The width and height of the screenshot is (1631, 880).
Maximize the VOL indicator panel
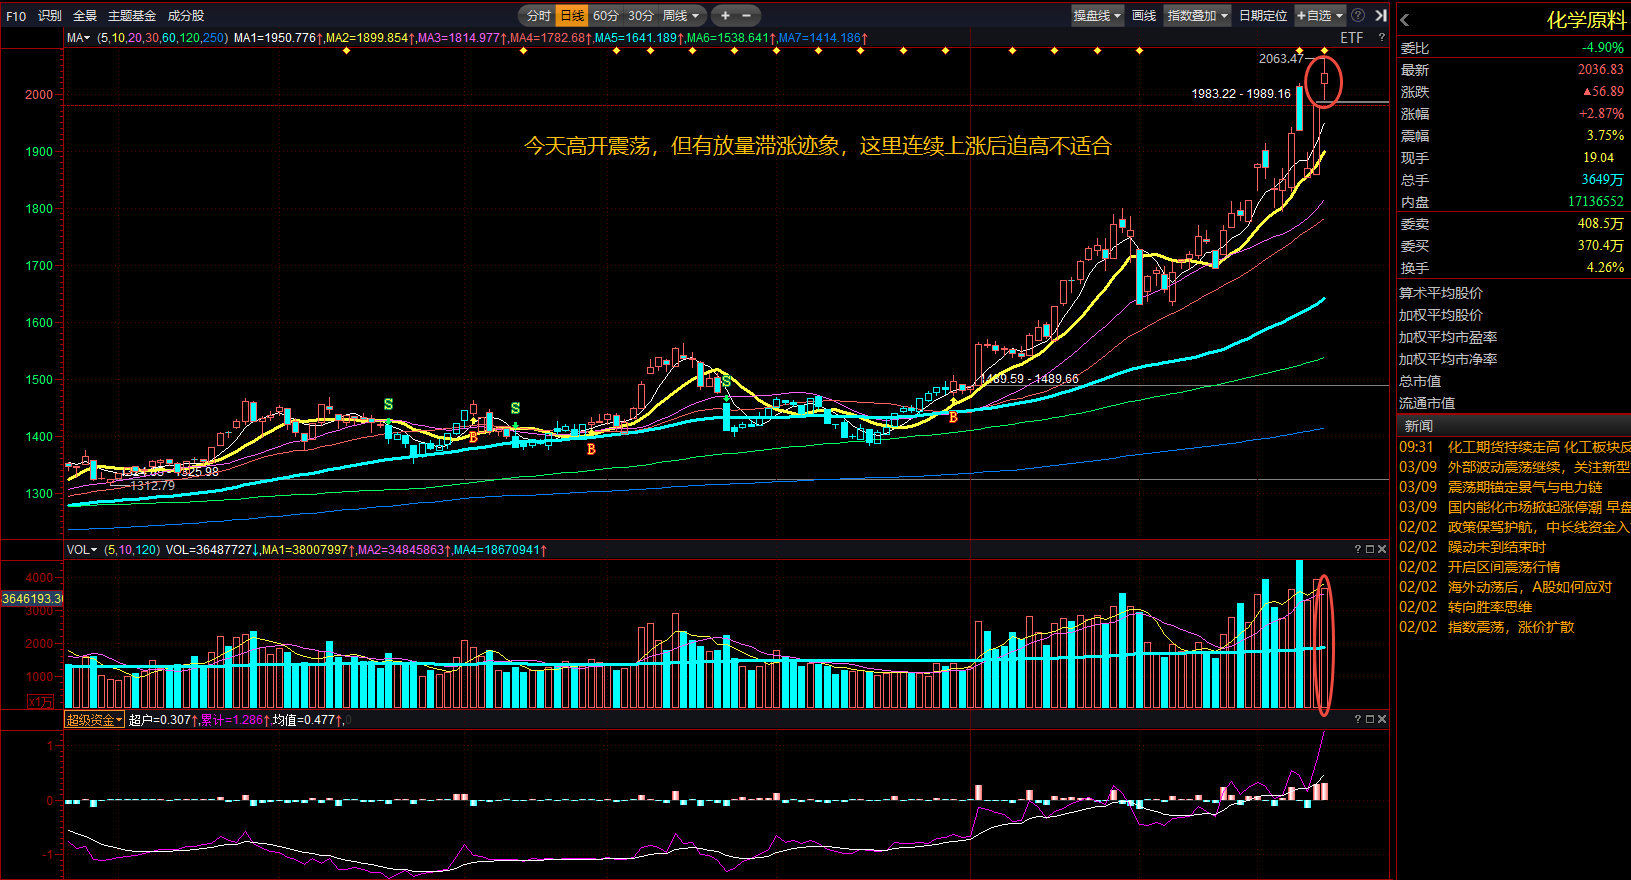pyautogui.click(x=1370, y=549)
